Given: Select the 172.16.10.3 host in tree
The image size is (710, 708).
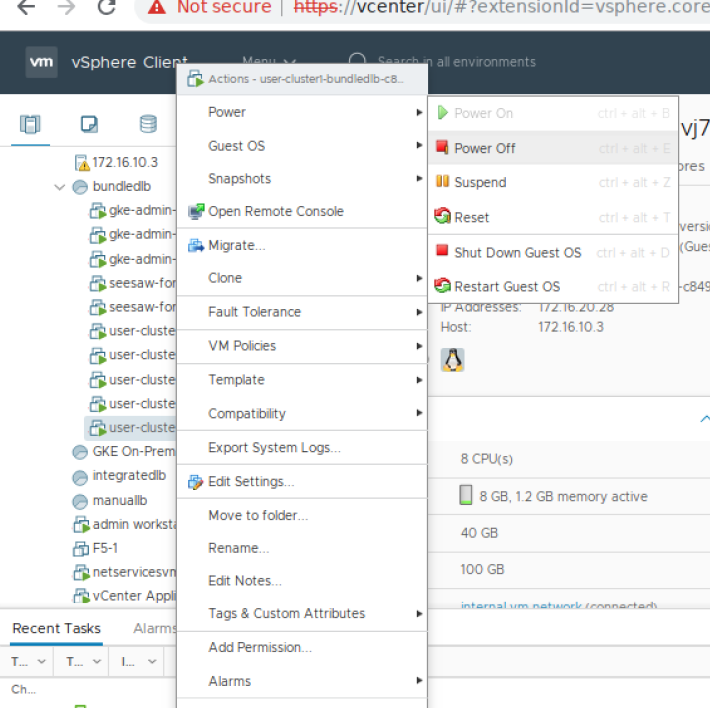Looking at the screenshot, I should click(124, 162).
